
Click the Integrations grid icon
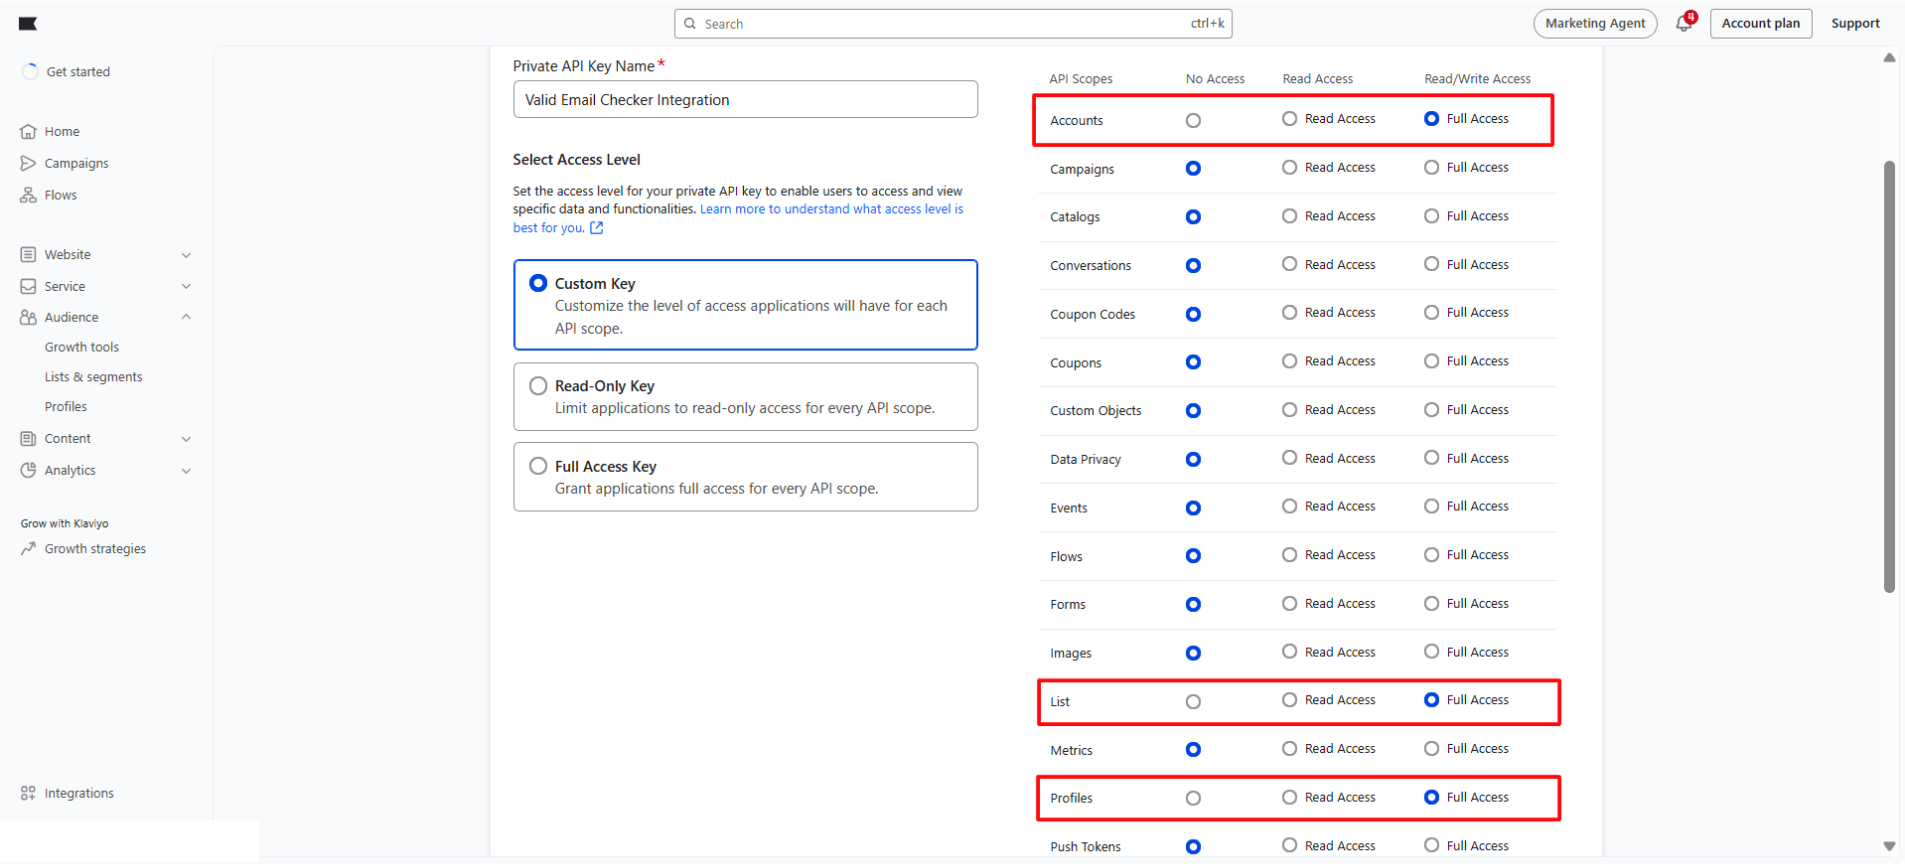(28, 793)
